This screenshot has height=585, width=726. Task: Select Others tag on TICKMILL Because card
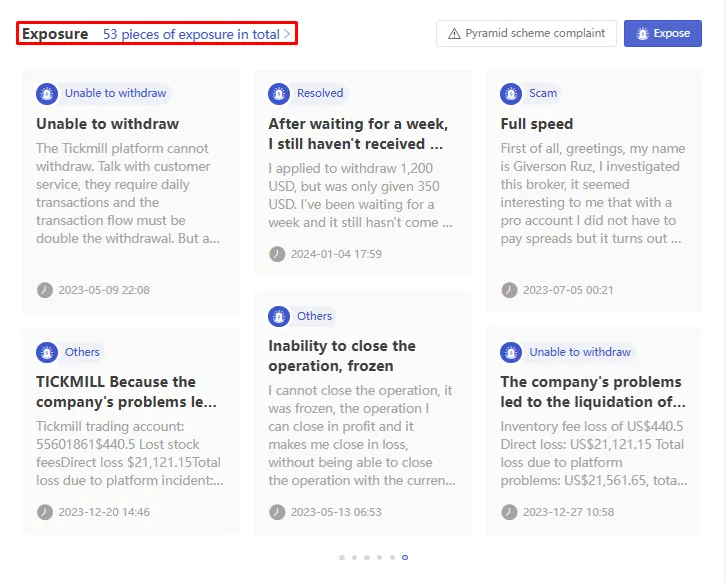click(x=82, y=352)
